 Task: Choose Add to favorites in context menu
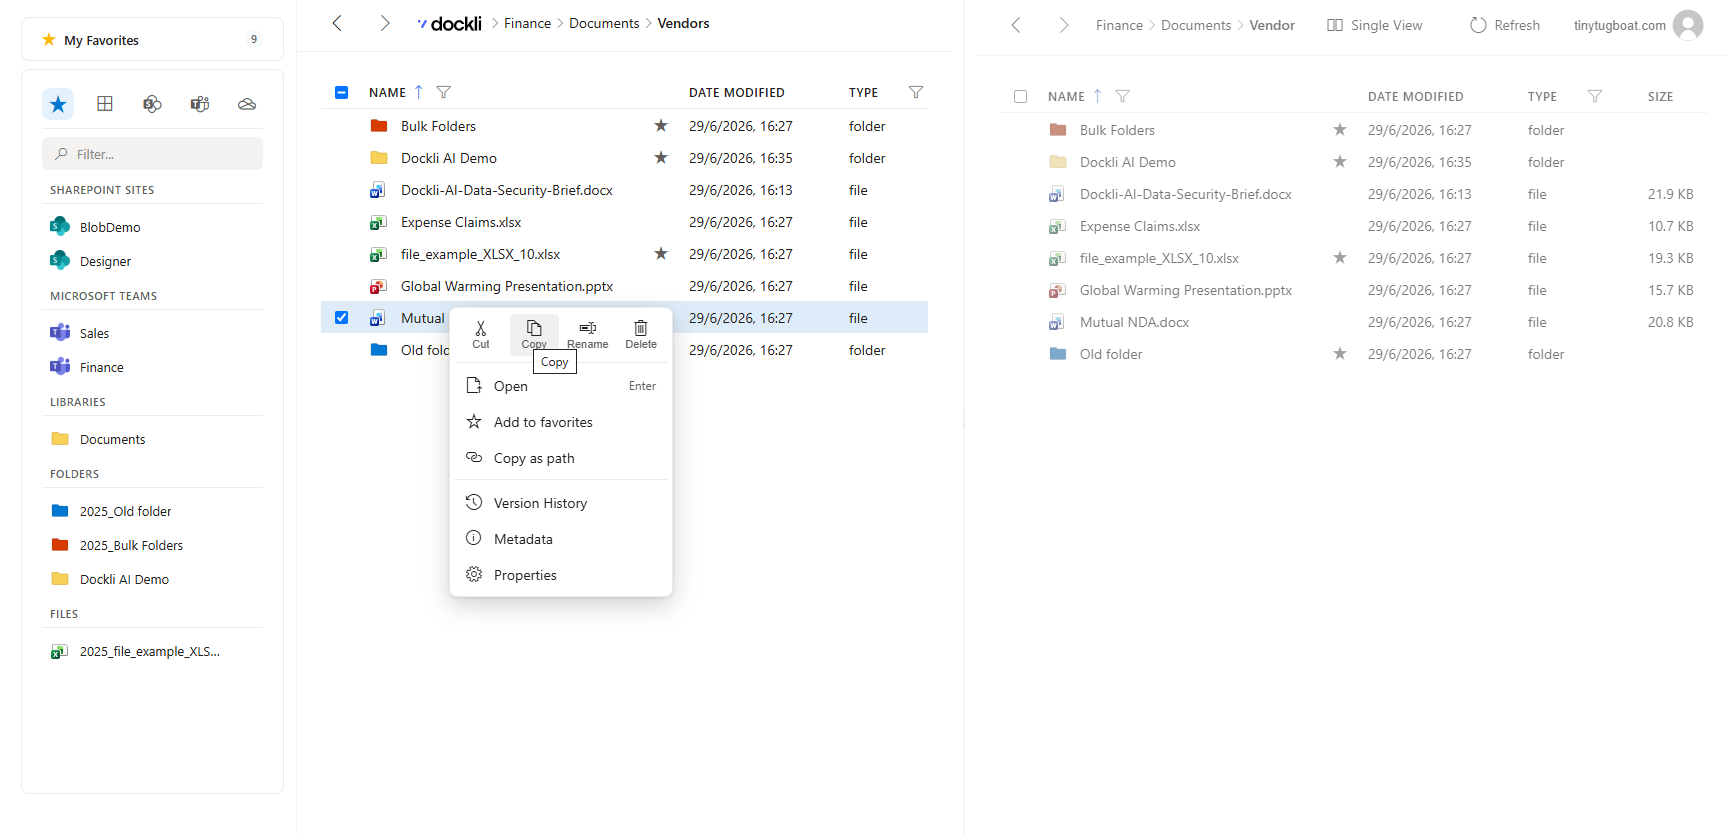[561, 422]
